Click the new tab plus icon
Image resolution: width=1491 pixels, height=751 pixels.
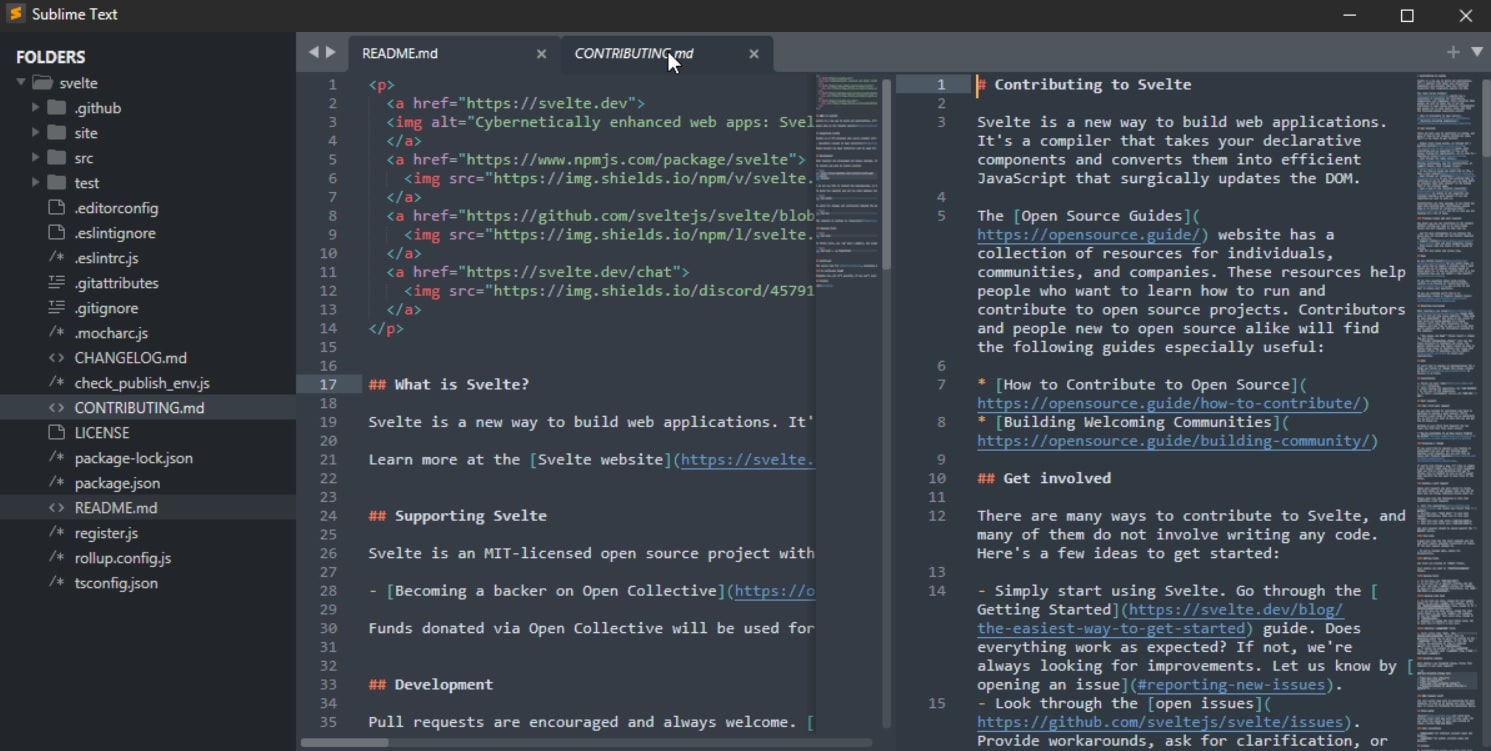tap(1452, 52)
